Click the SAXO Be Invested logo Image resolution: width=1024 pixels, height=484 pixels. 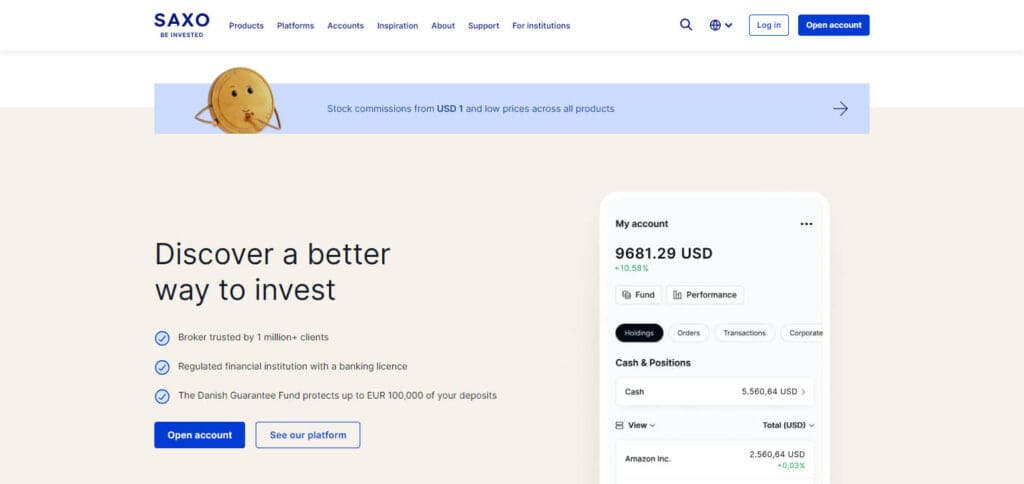tap(182, 25)
